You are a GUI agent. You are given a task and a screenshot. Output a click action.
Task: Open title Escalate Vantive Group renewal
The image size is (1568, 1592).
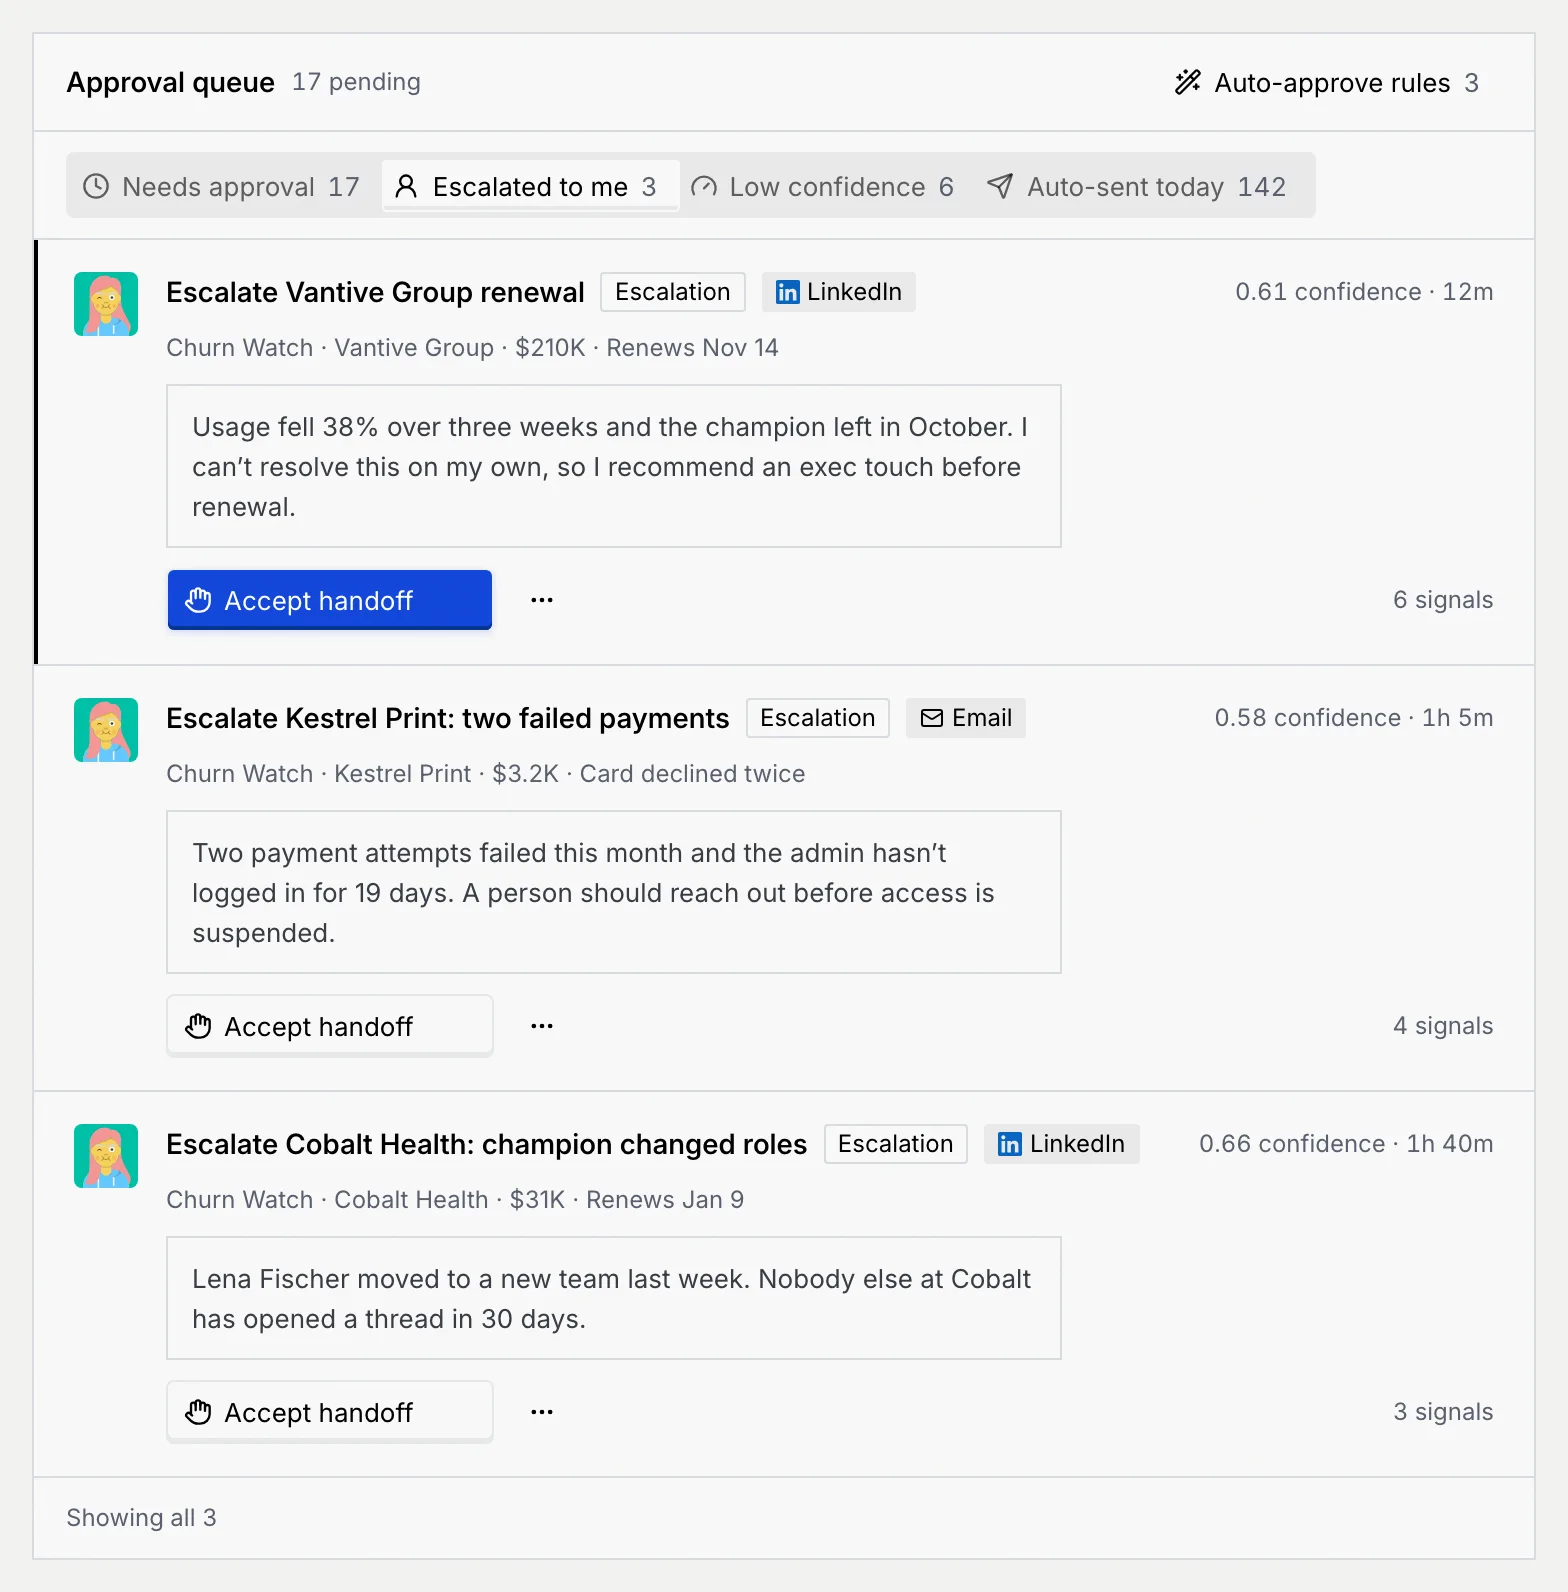[375, 292]
